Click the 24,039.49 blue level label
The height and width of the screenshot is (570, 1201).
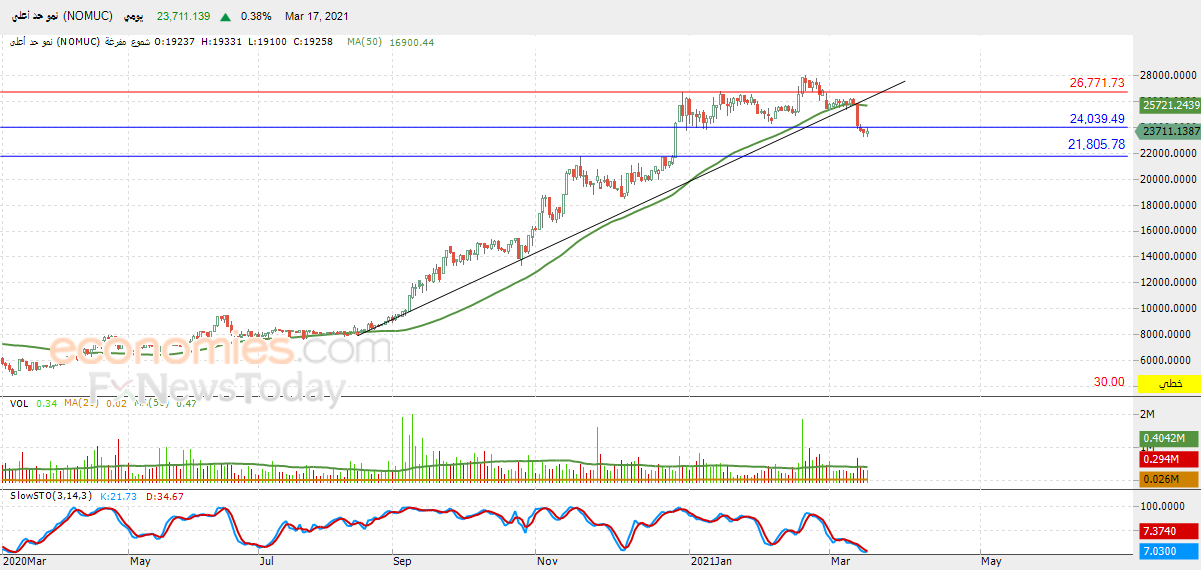(x=1097, y=118)
